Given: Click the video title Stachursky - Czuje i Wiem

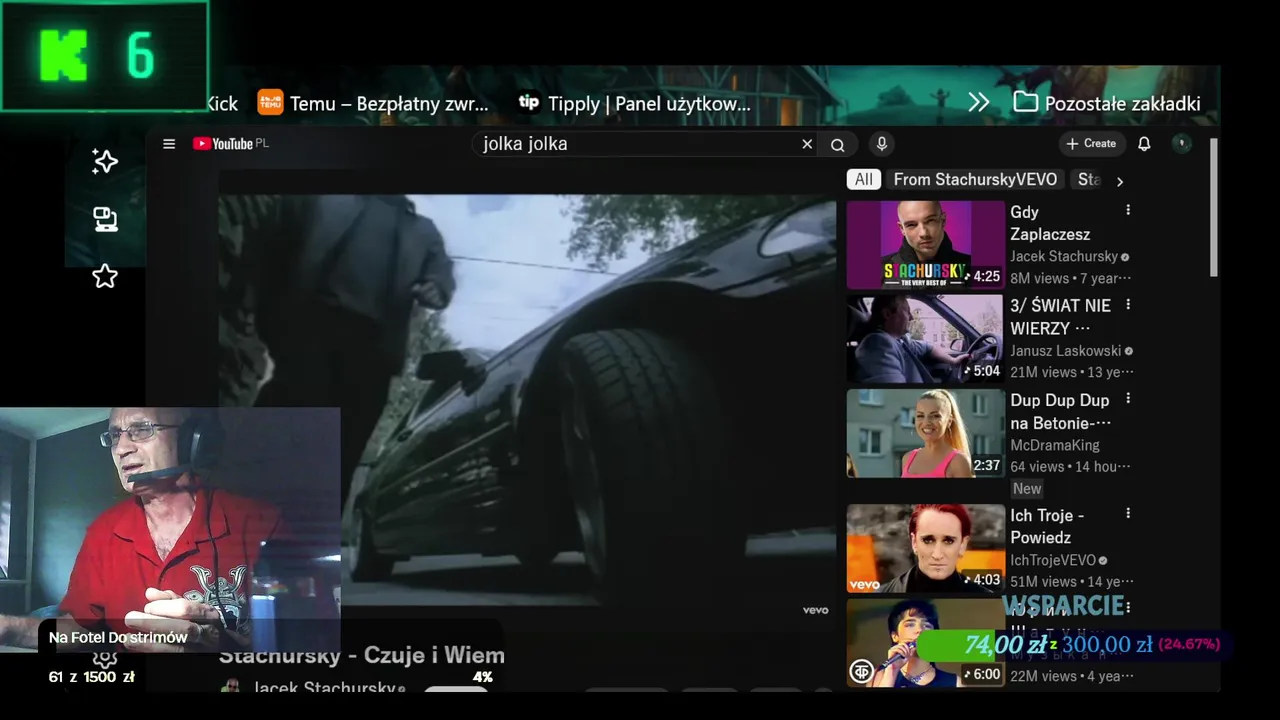Looking at the screenshot, I should (362, 655).
